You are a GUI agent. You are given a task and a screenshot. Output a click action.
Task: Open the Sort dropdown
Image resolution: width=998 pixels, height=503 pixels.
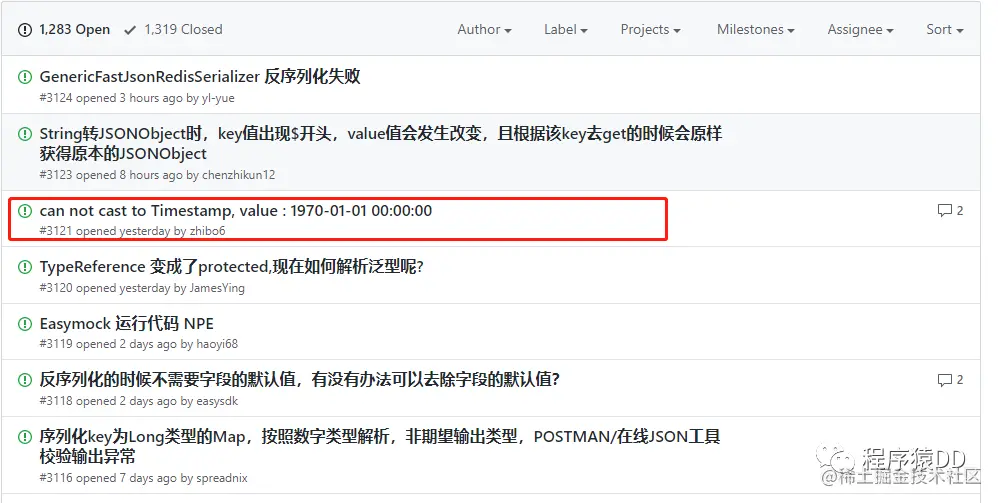pos(945,30)
